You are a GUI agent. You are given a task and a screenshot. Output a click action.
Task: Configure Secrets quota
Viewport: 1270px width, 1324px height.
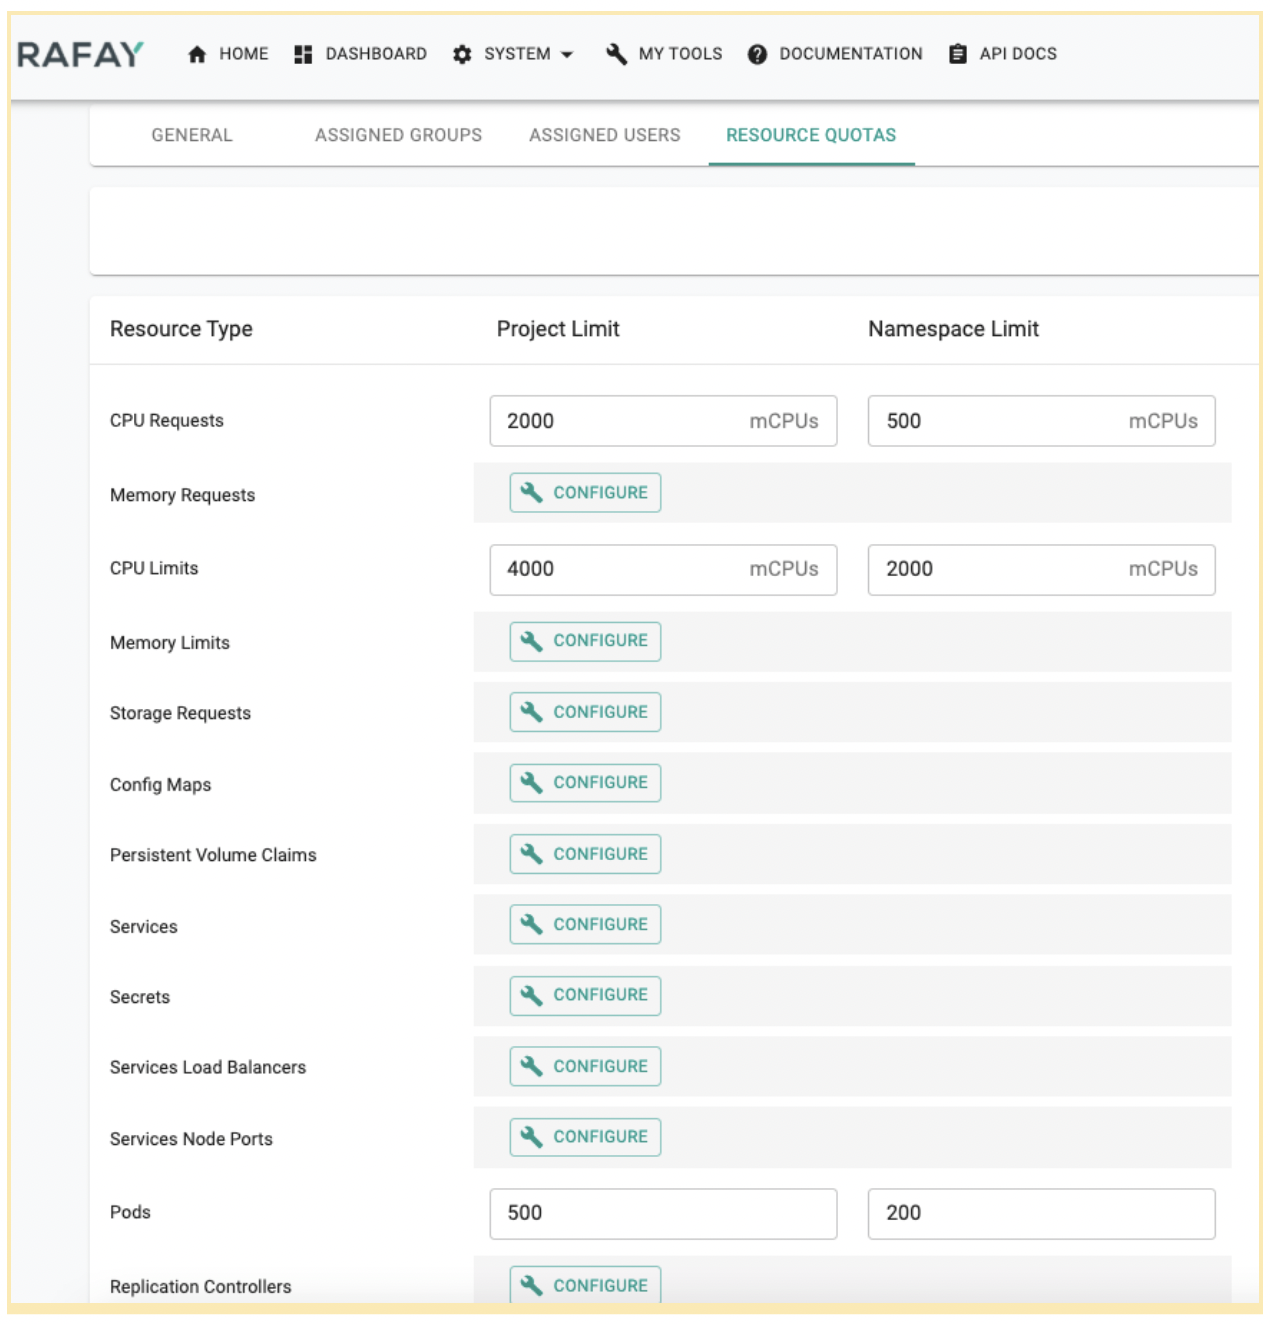point(585,995)
